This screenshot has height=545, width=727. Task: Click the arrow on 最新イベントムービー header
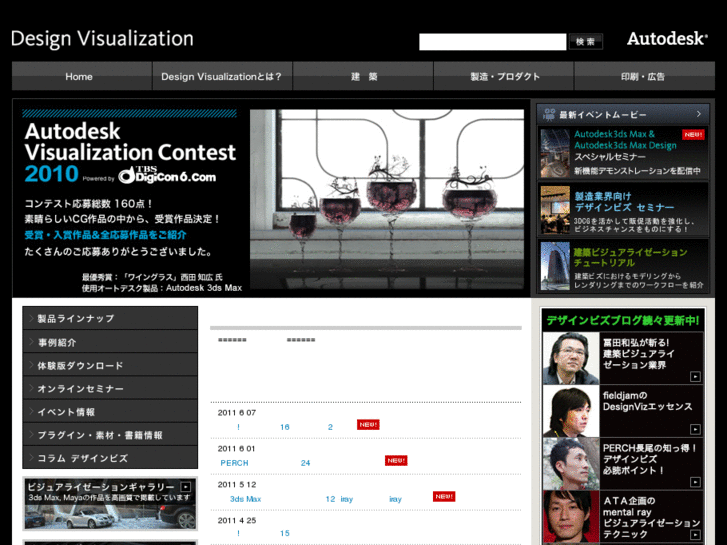pyautogui.click(x=699, y=114)
